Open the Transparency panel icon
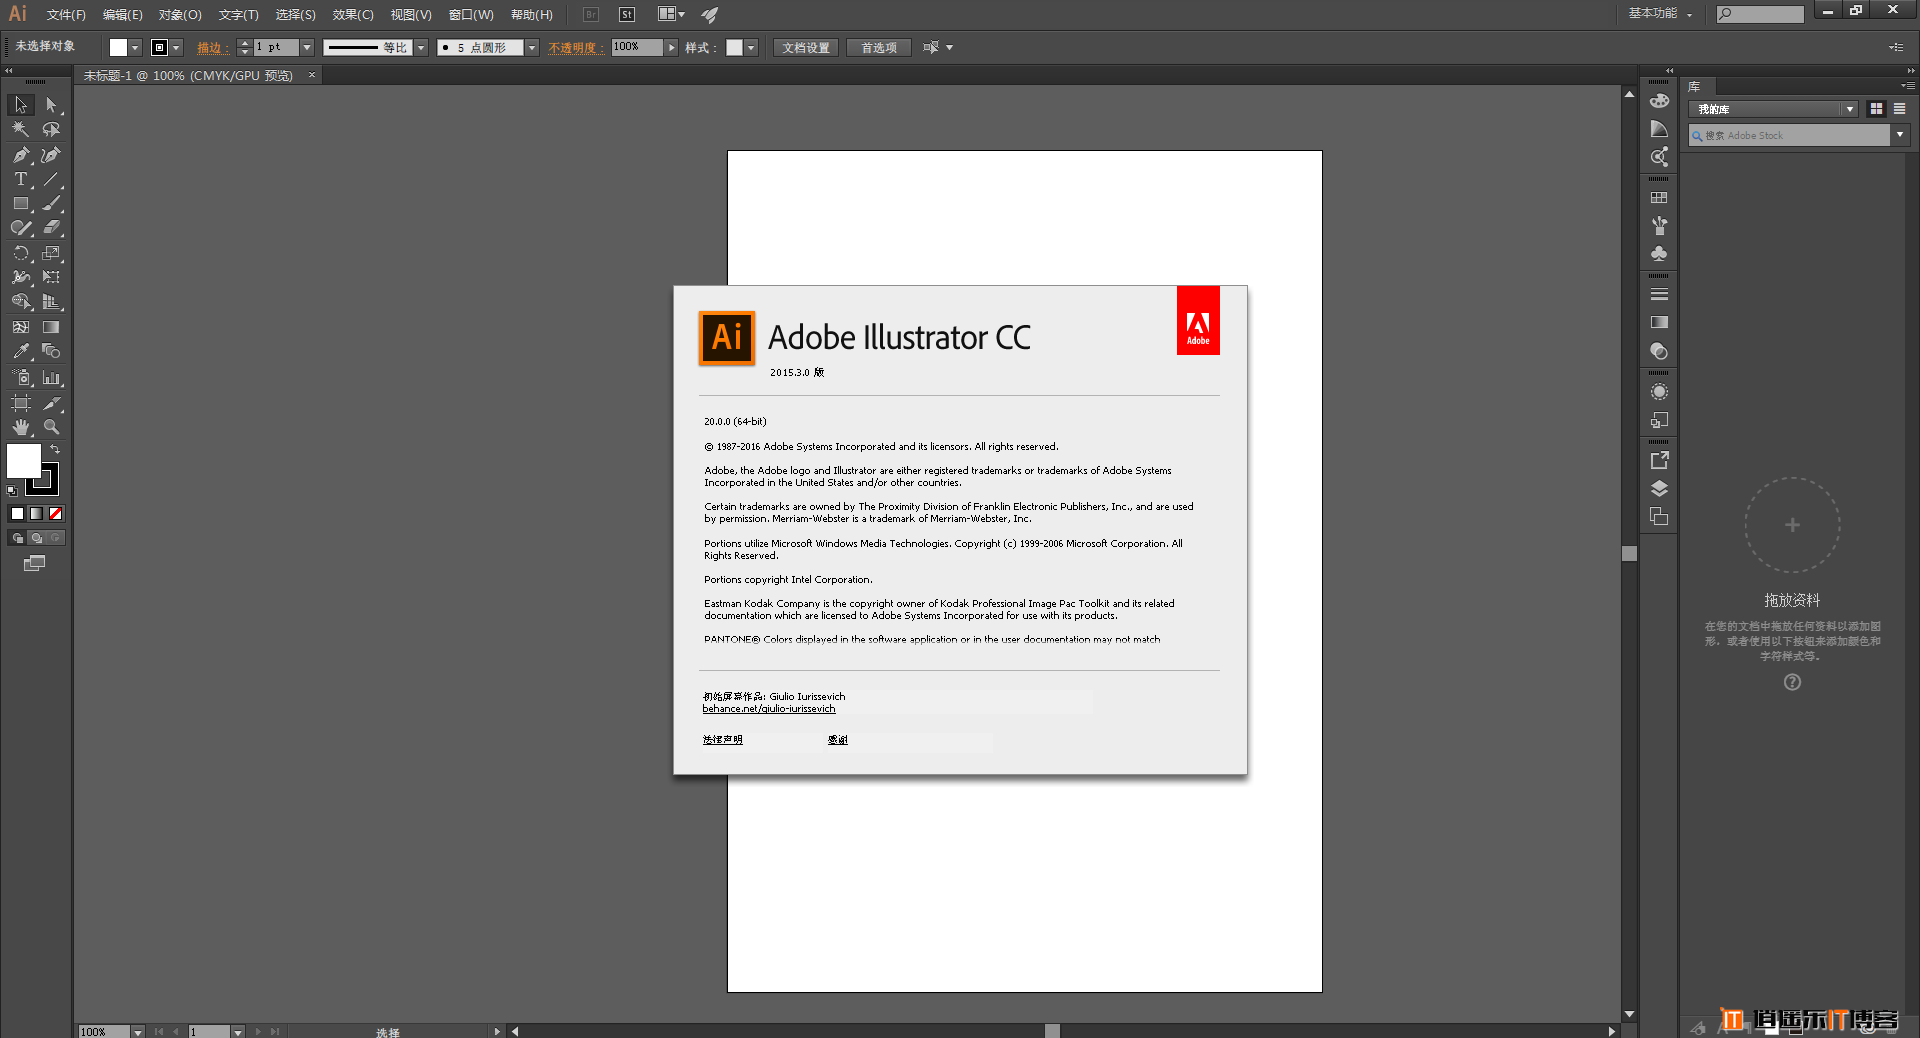 pos(1659,352)
